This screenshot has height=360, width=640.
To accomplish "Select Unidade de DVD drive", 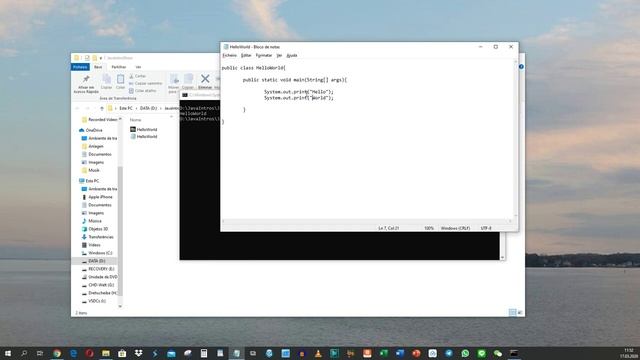I will pos(99,277).
